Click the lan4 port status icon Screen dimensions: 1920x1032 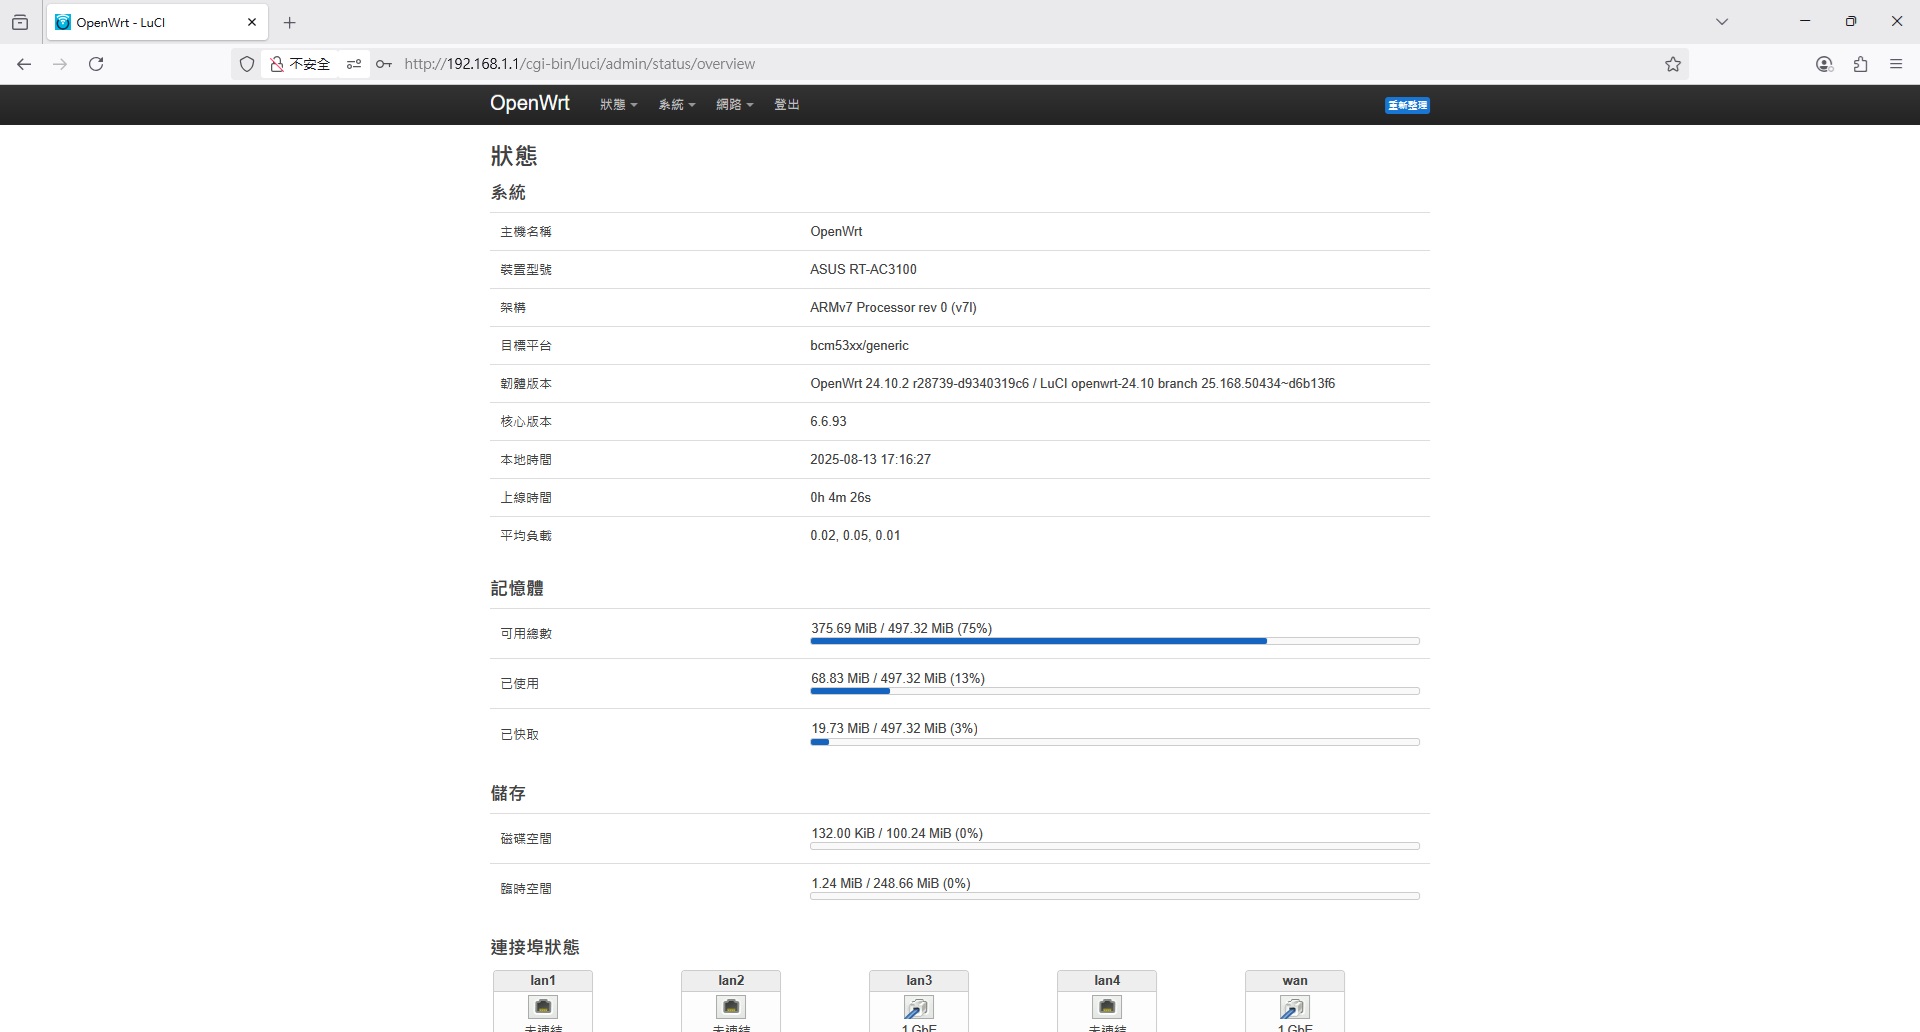pyautogui.click(x=1107, y=1006)
